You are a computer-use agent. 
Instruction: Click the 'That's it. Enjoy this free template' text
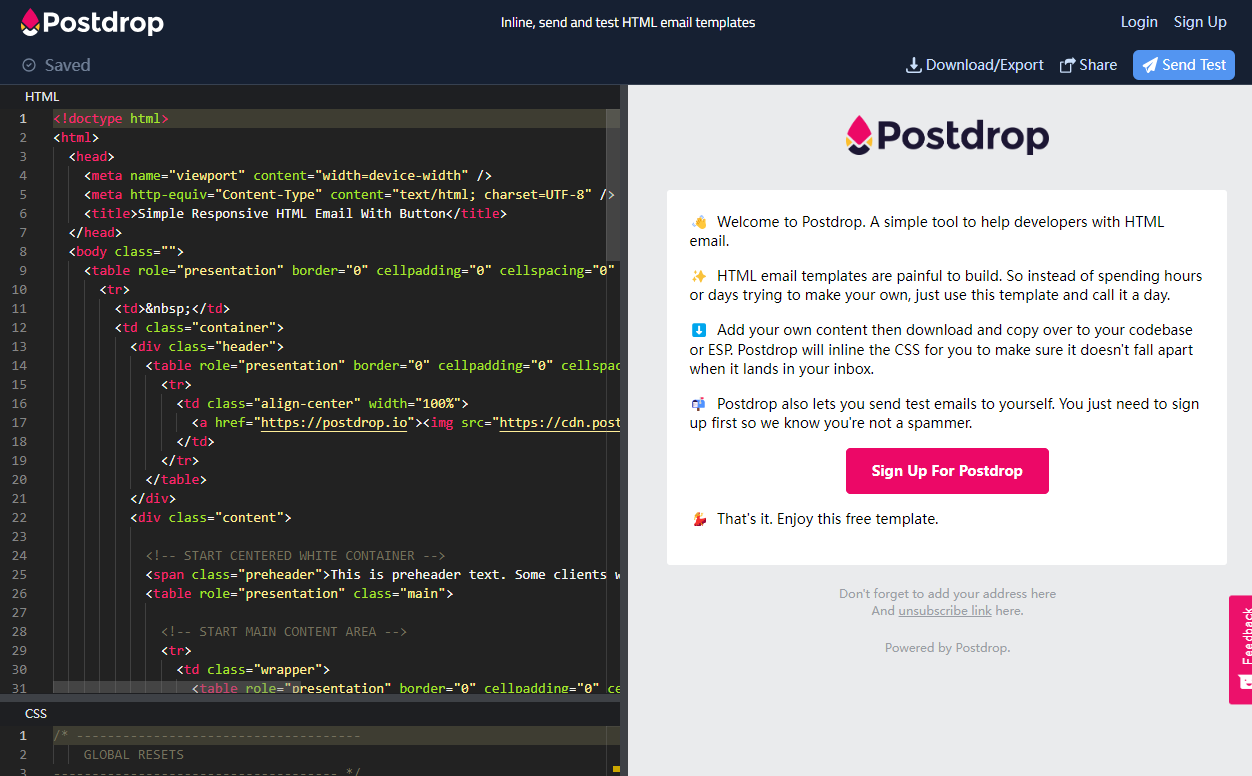[x=827, y=519]
